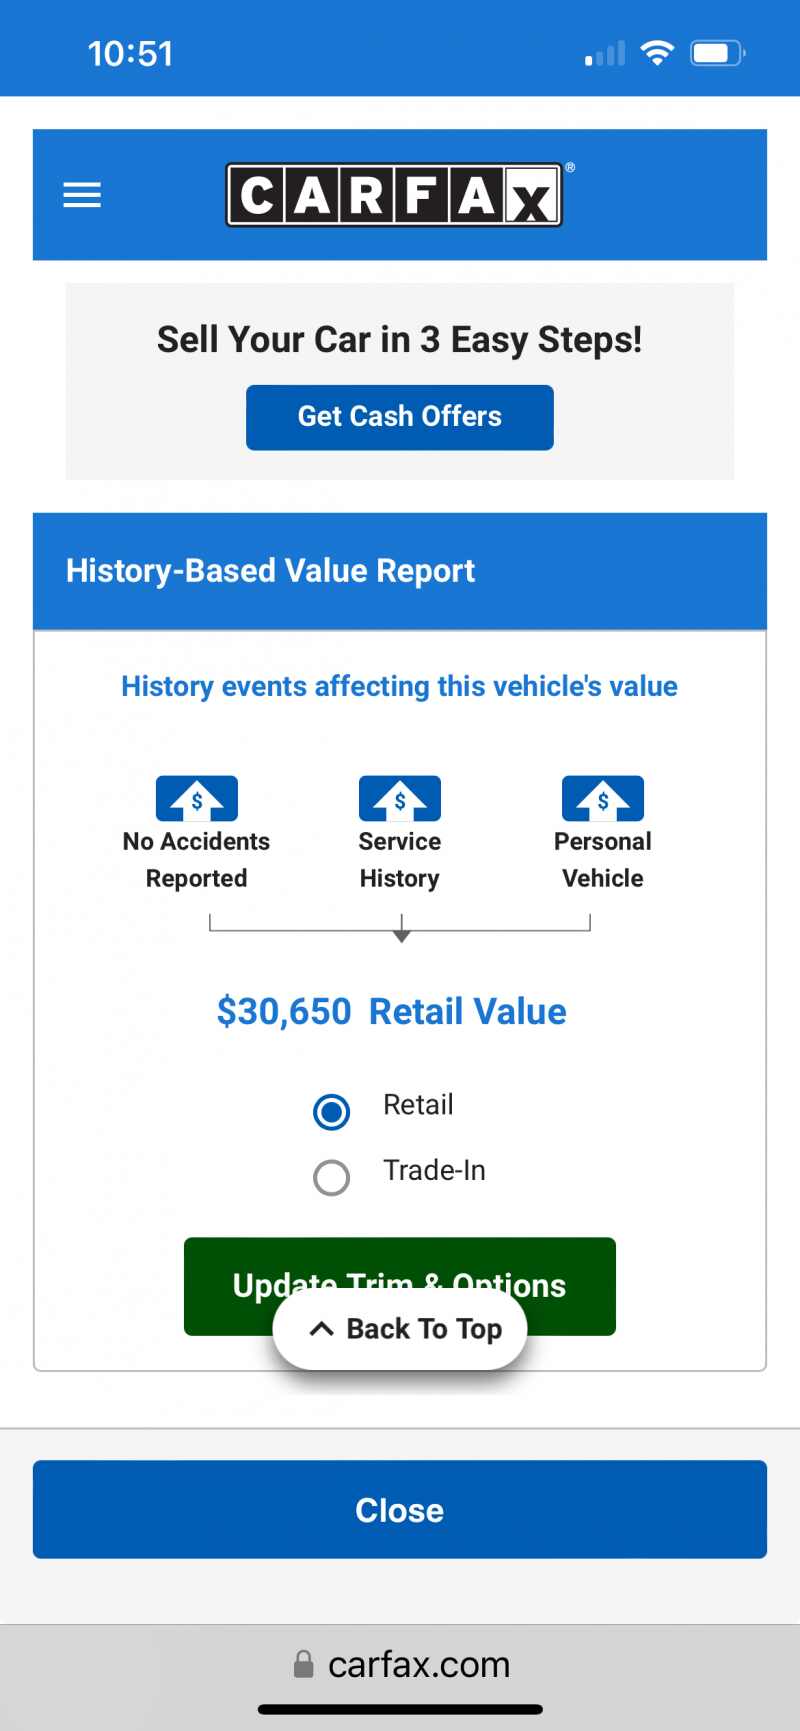The height and width of the screenshot is (1731, 800).
Task: Tap the History-Based Value Report header
Action: [x=270, y=571]
